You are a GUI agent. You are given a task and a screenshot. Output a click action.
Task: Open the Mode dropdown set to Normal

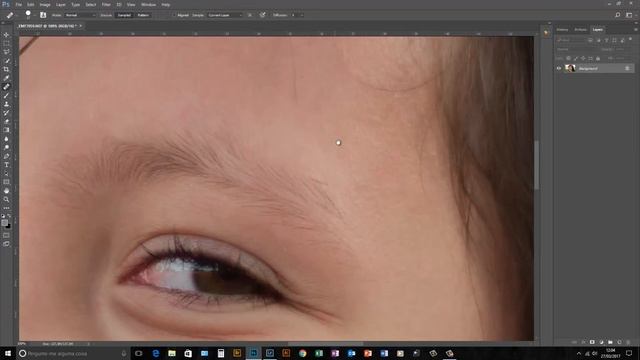tap(80, 15)
